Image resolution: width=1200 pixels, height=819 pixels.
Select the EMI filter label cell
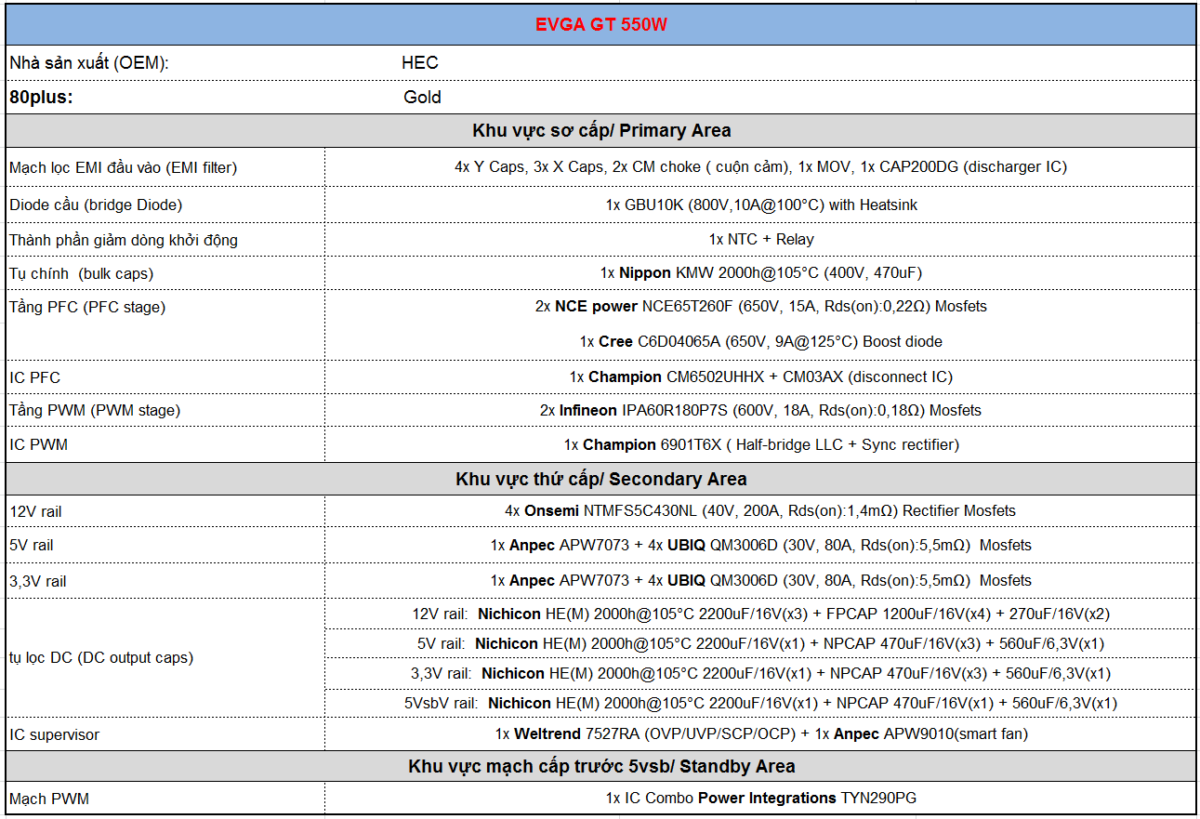(123, 167)
